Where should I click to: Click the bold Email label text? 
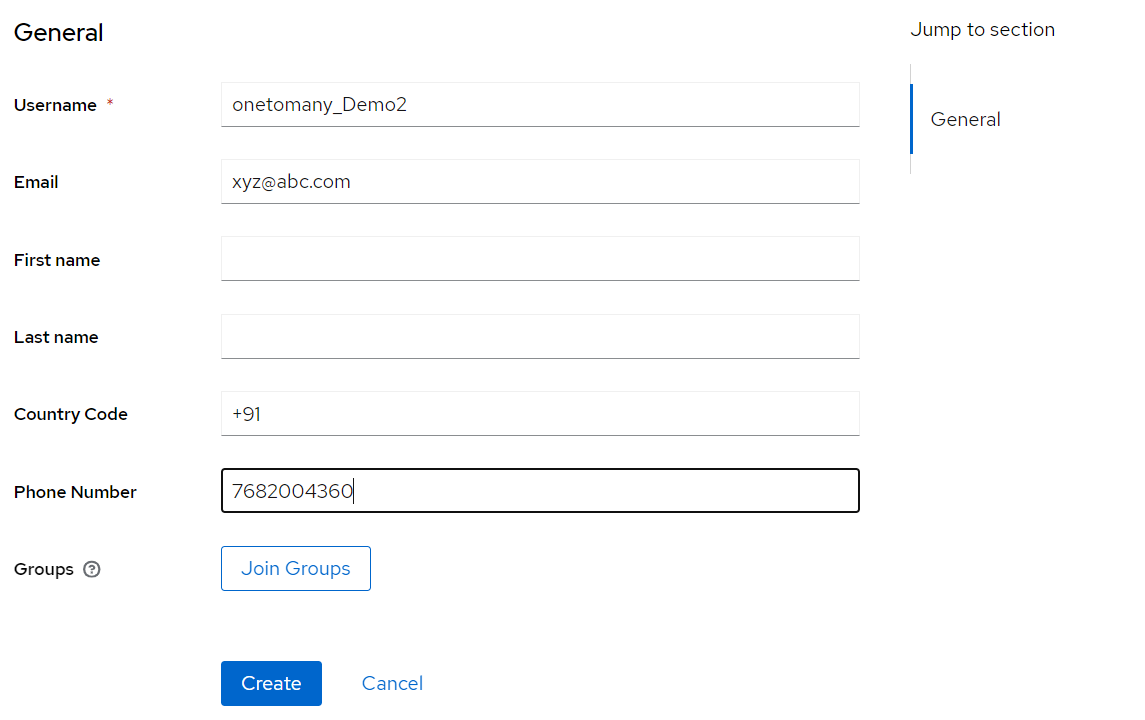pyautogui.click(x=36, y=182)
